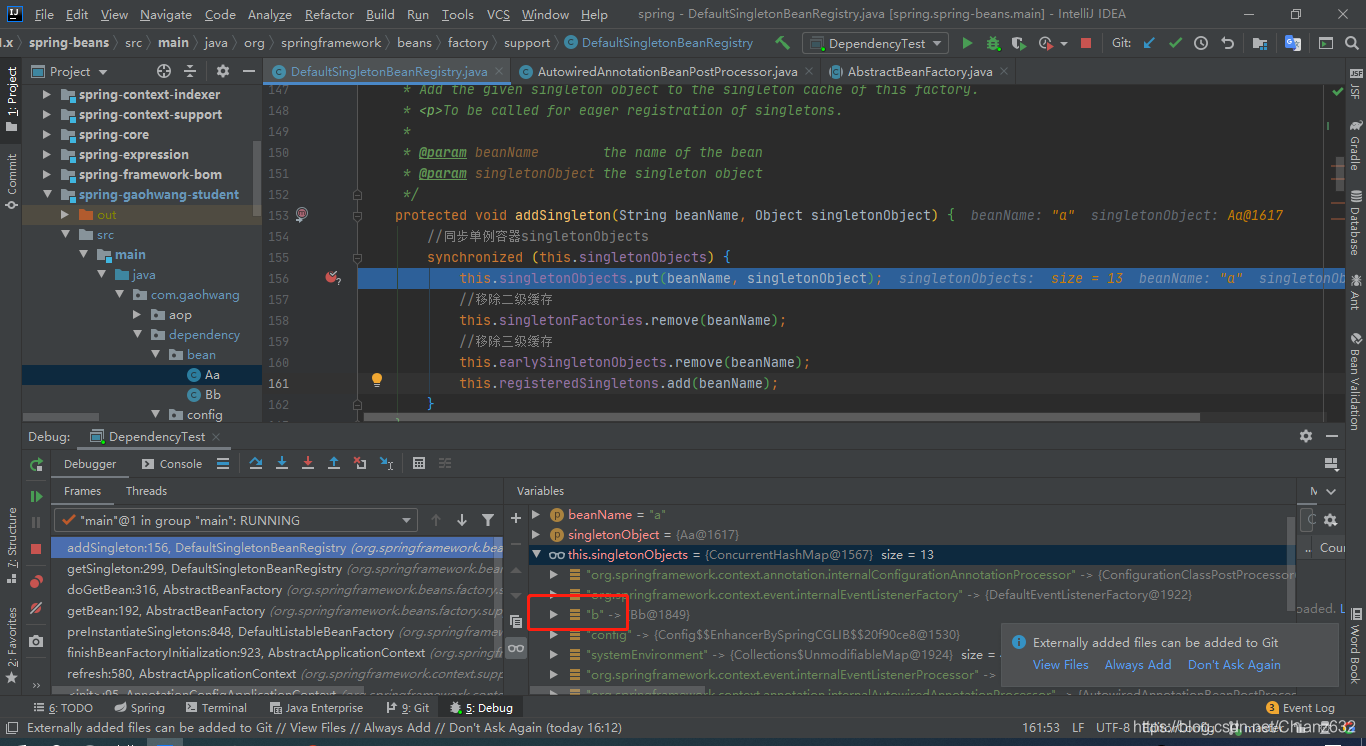Viewport: 1366px width, 746px height.
Task: Click the camera thread dump icon
Action: point(36,641)
